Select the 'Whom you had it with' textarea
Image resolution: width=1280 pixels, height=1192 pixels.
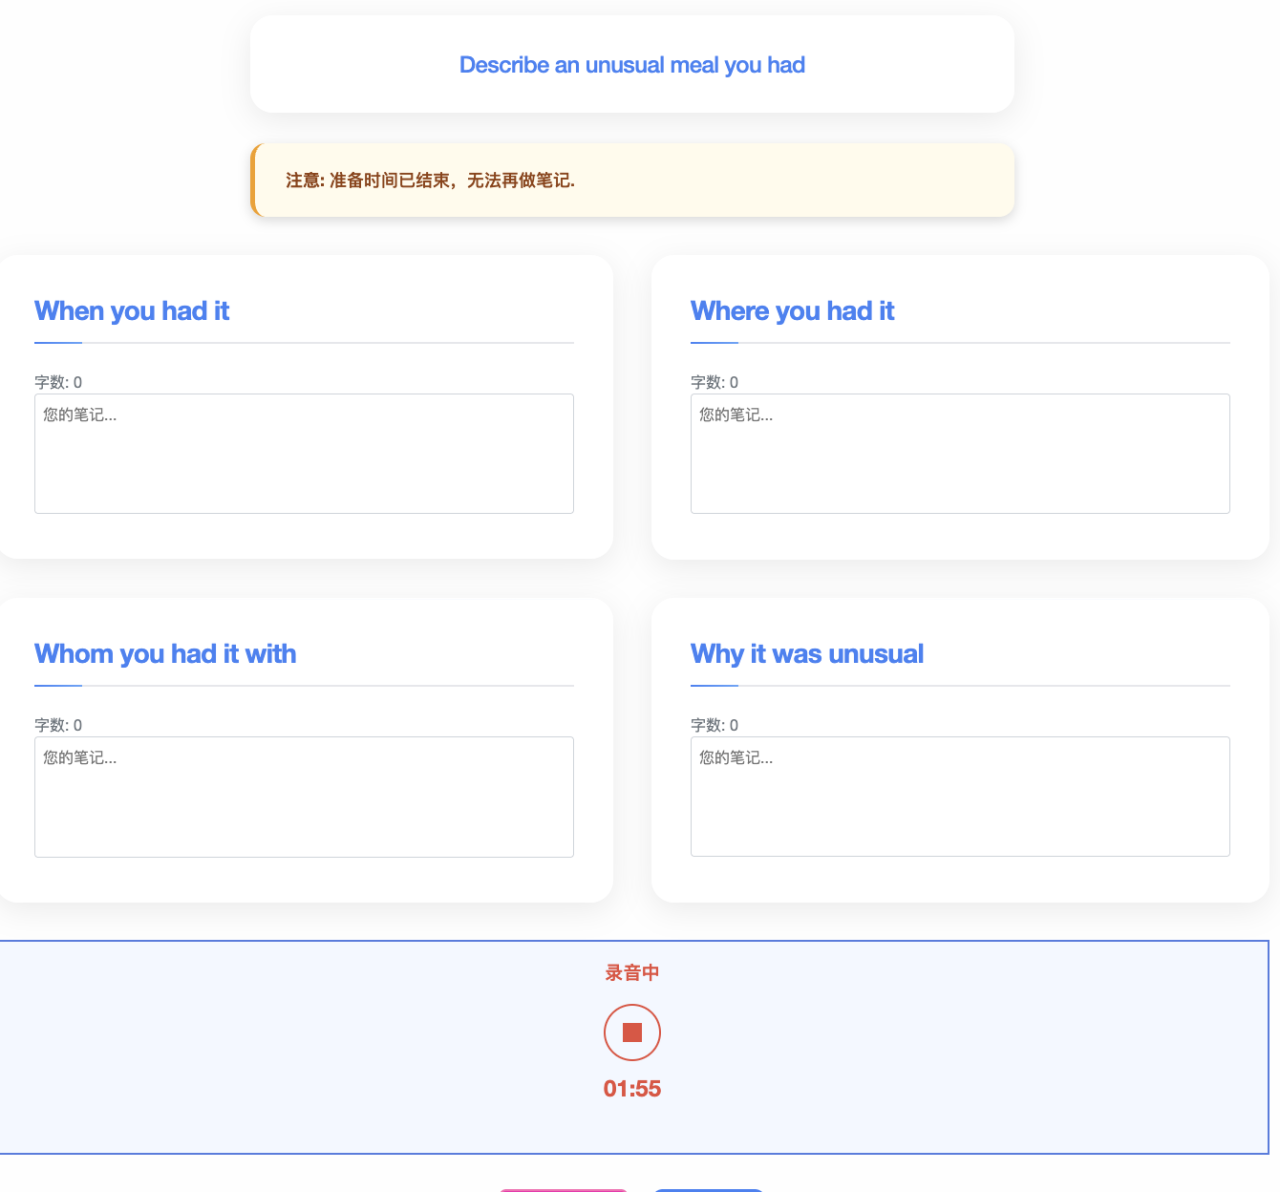pos(304,797)
